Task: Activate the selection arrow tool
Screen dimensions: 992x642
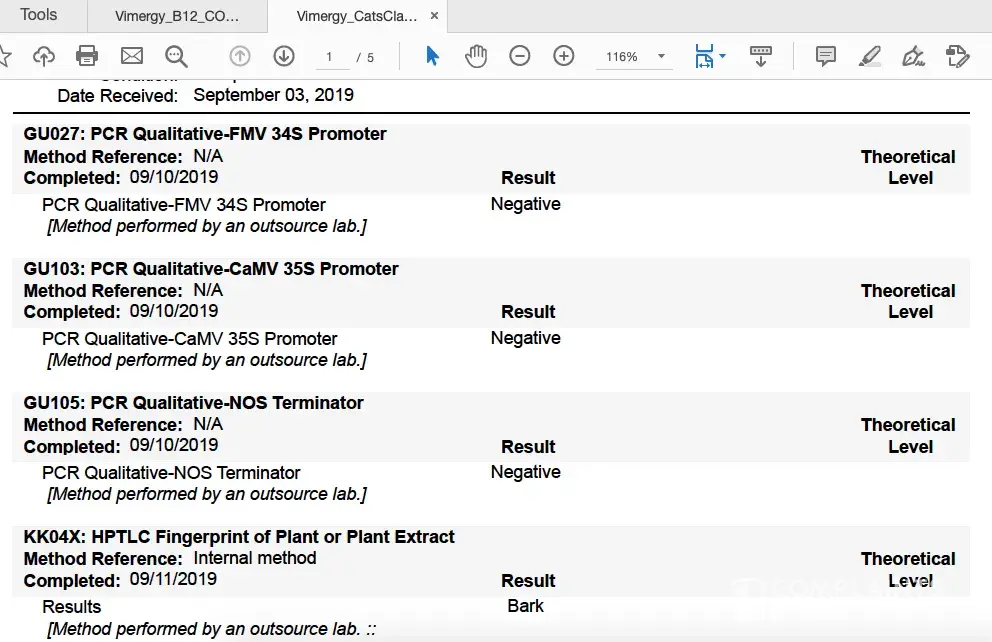Action: click(432, 56)
